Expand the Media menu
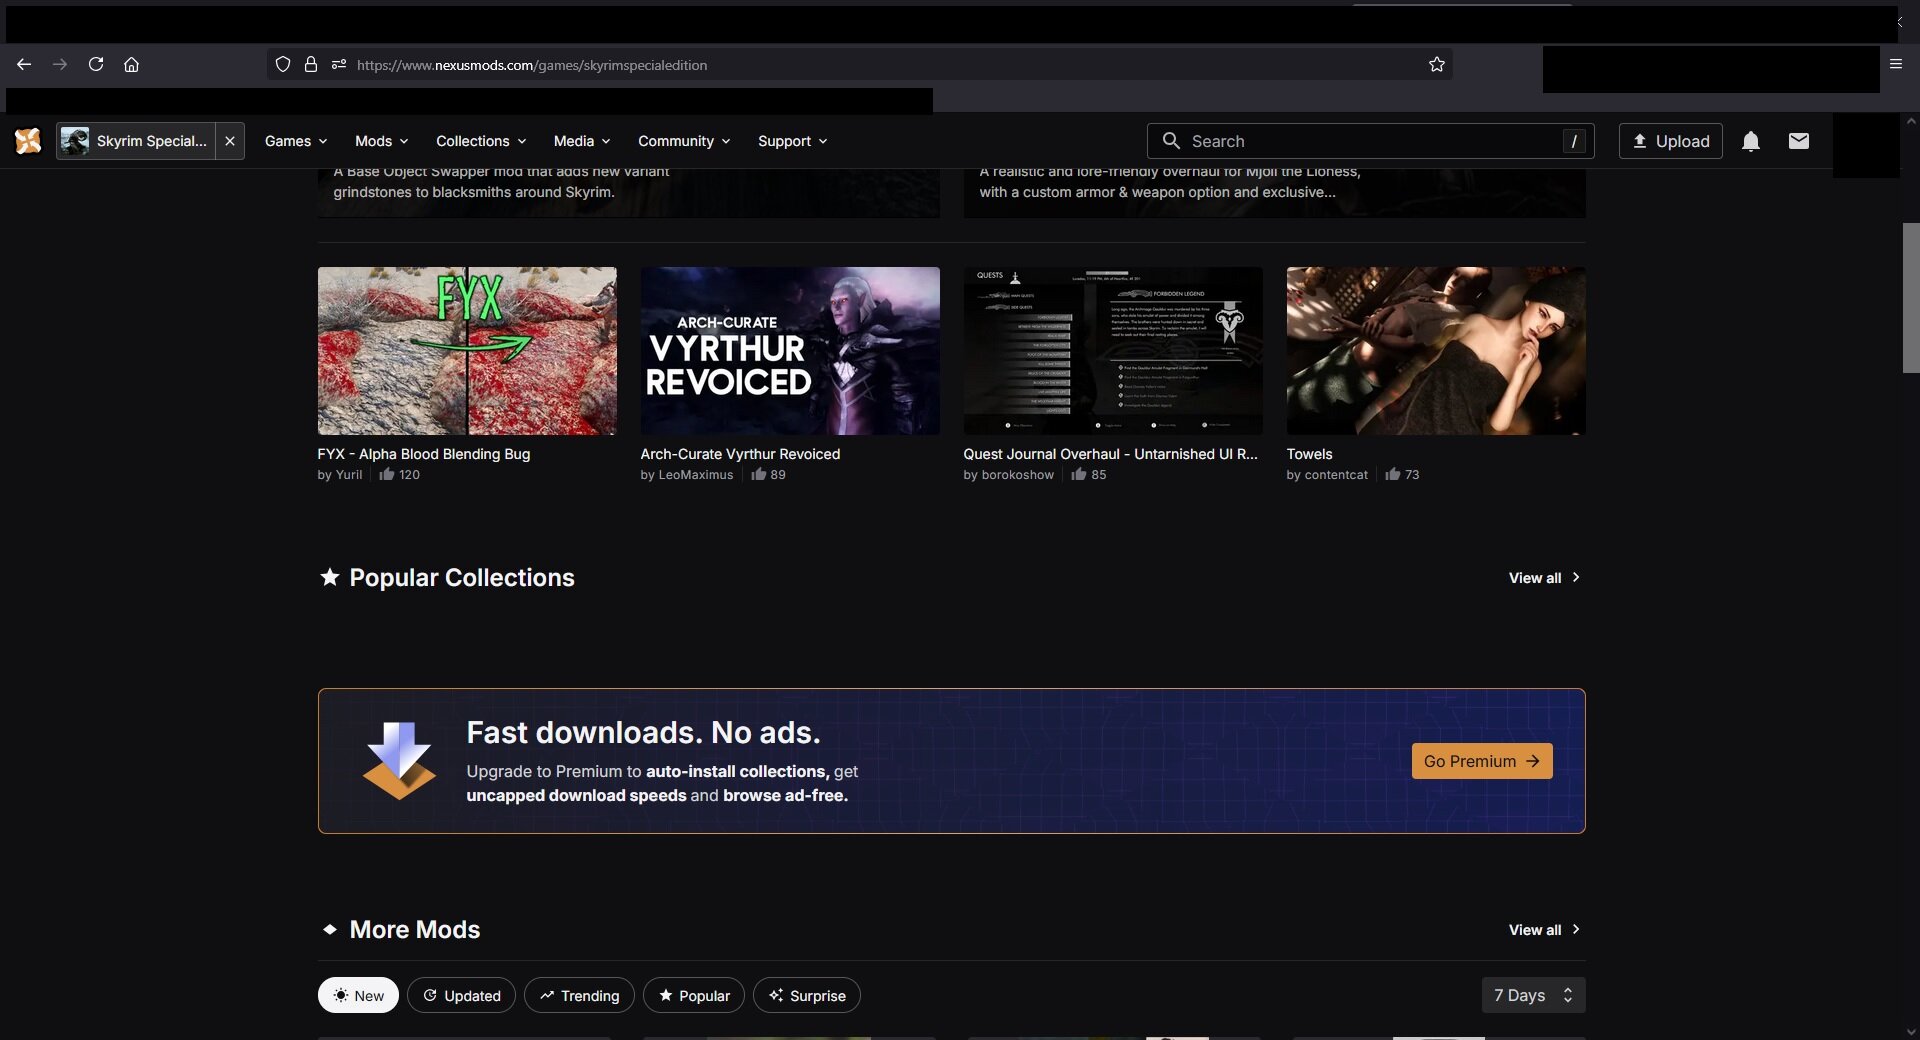The height and width of the screenshot is (1040, 1920). (x=582, y=141)
